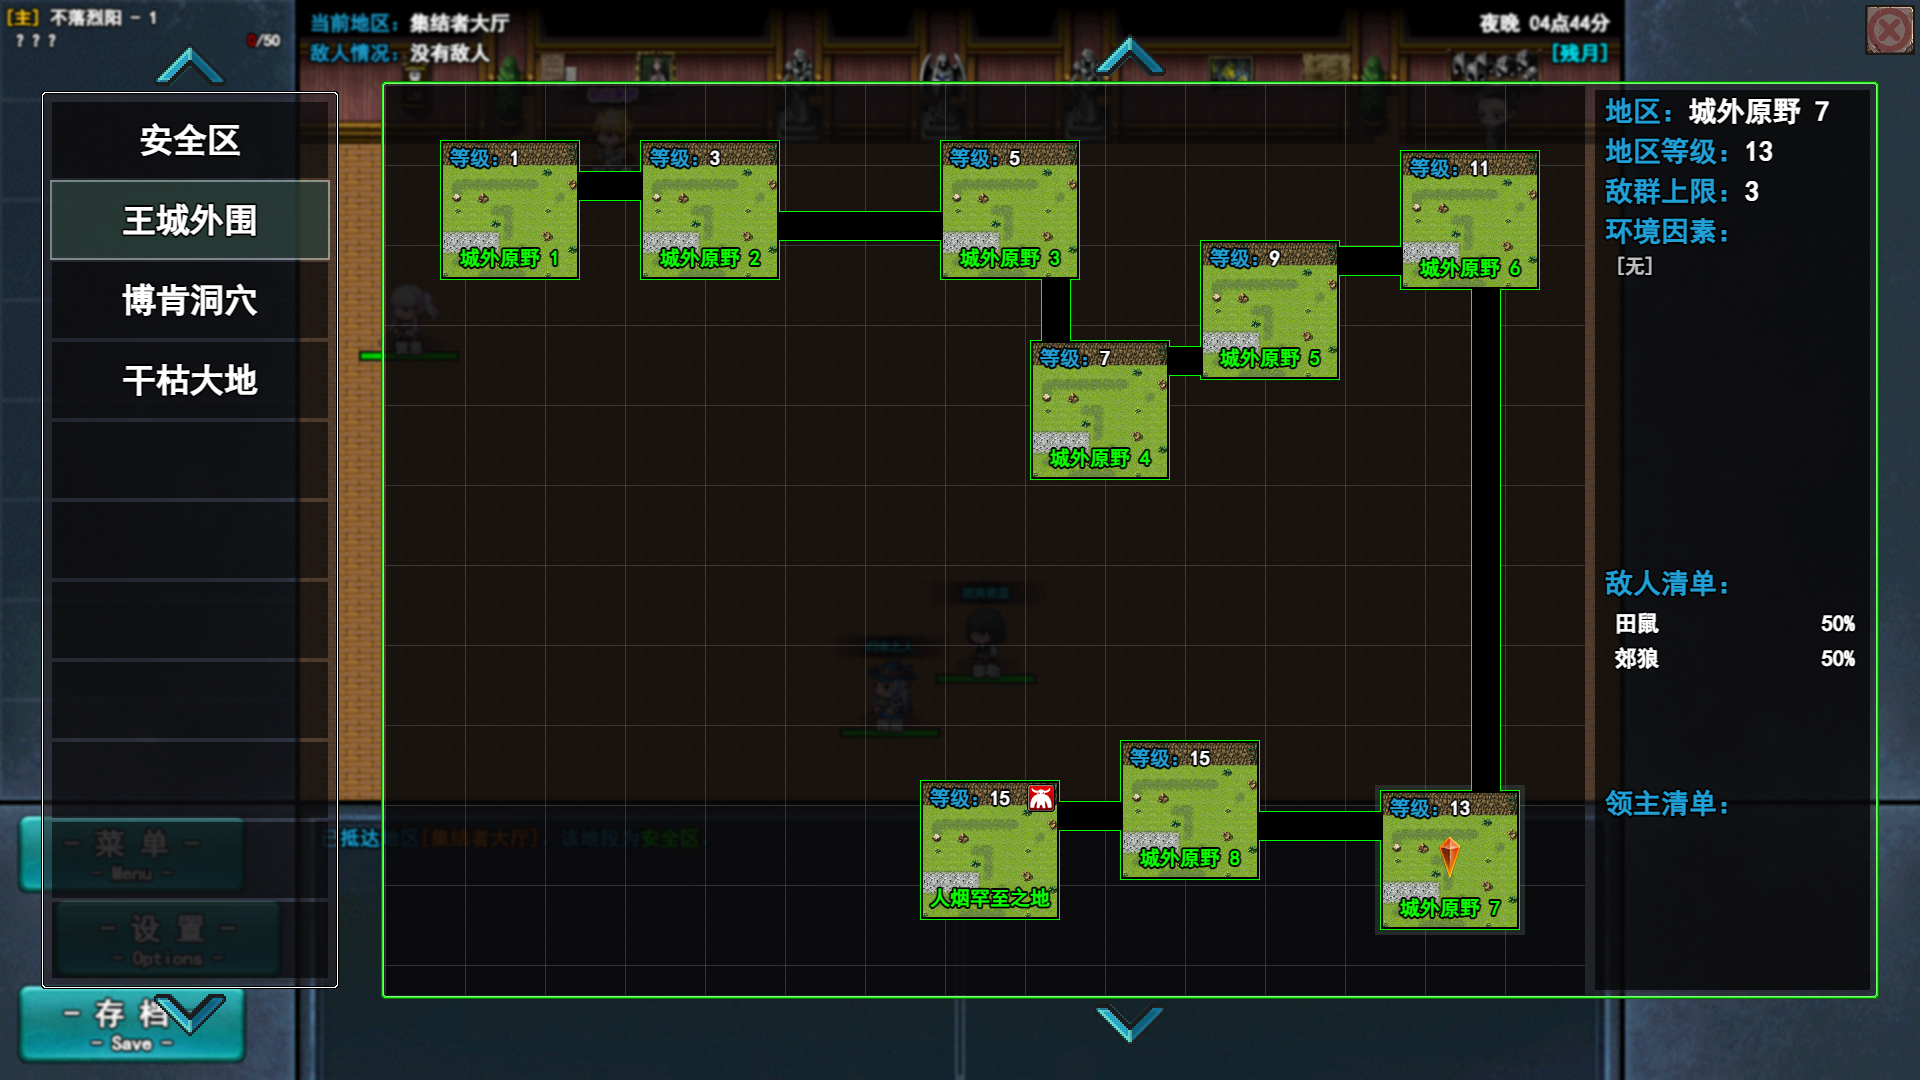Choose the 城外原野 4 map tile

(1100, 410)
